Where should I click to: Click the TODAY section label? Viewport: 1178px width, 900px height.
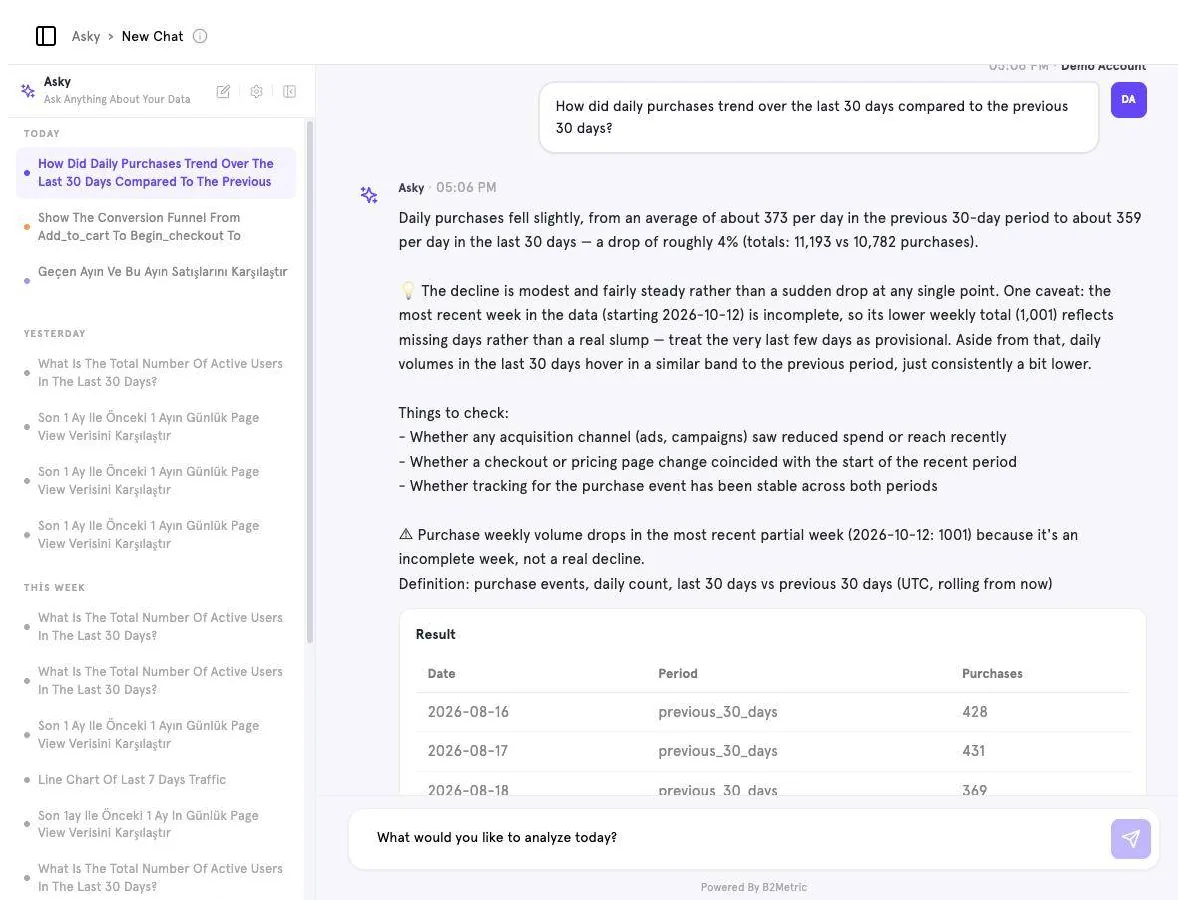41,134
